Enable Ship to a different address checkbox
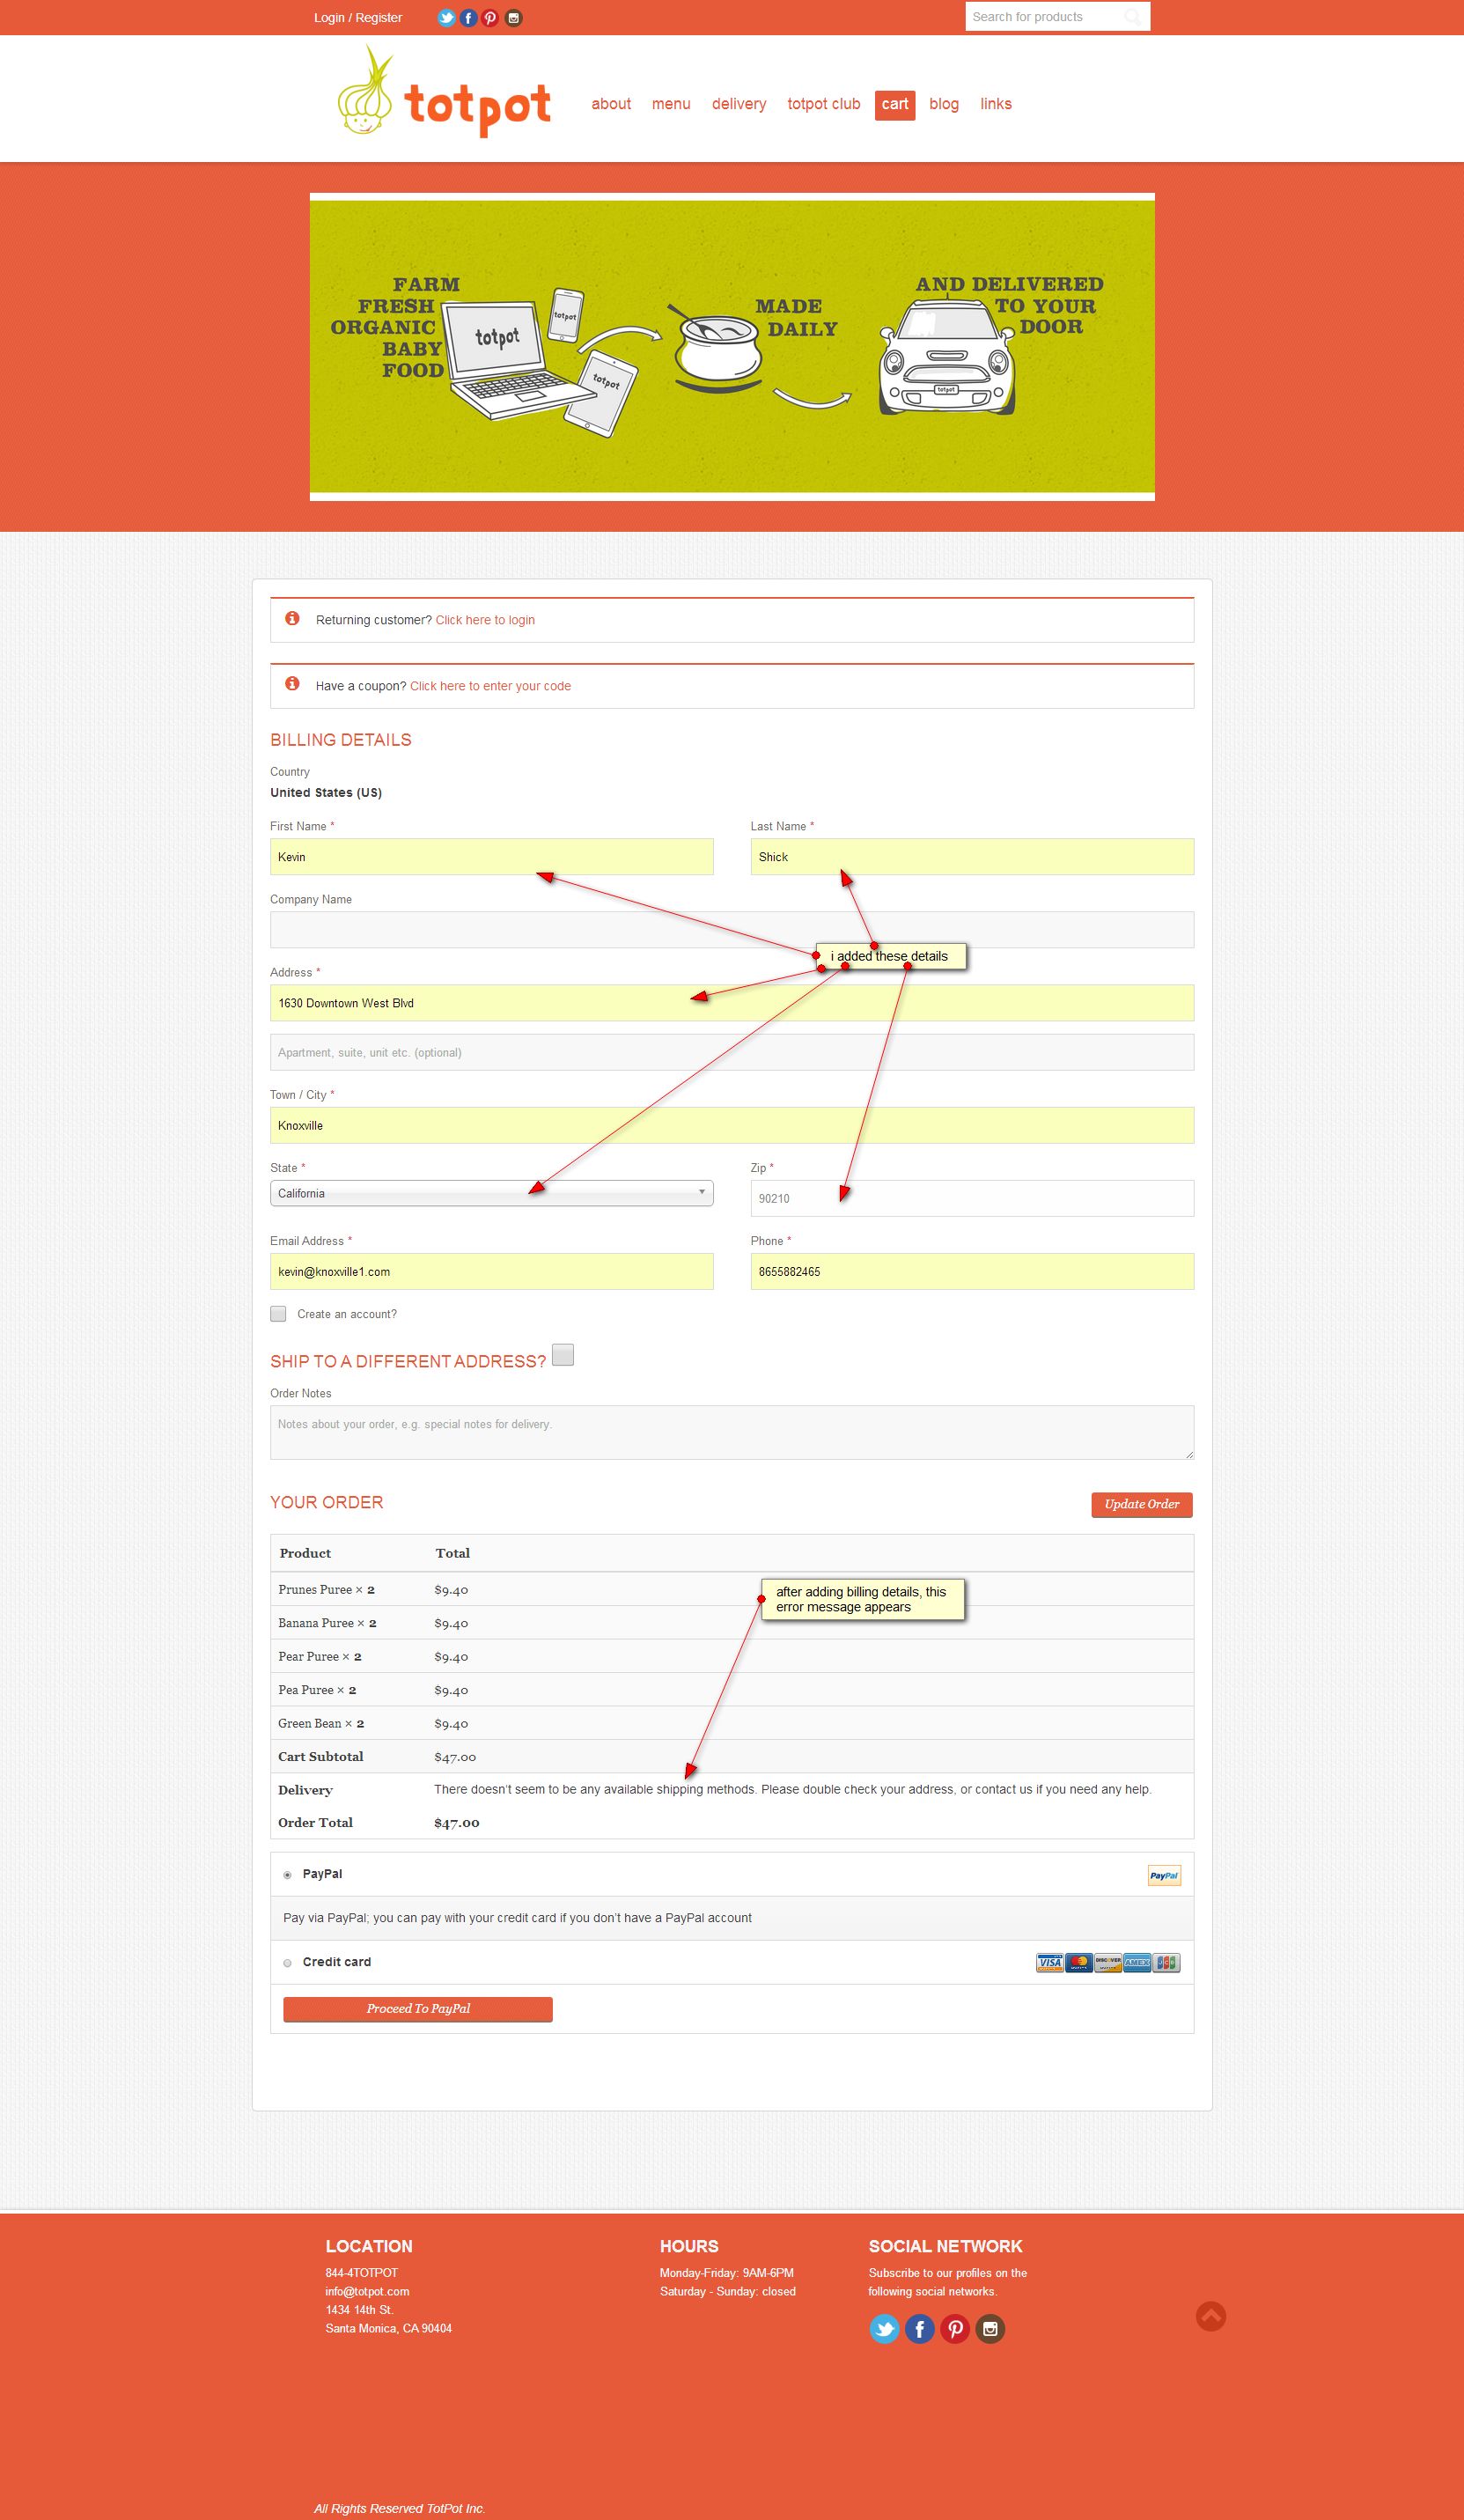1464x2520 pixels. 563,1355
